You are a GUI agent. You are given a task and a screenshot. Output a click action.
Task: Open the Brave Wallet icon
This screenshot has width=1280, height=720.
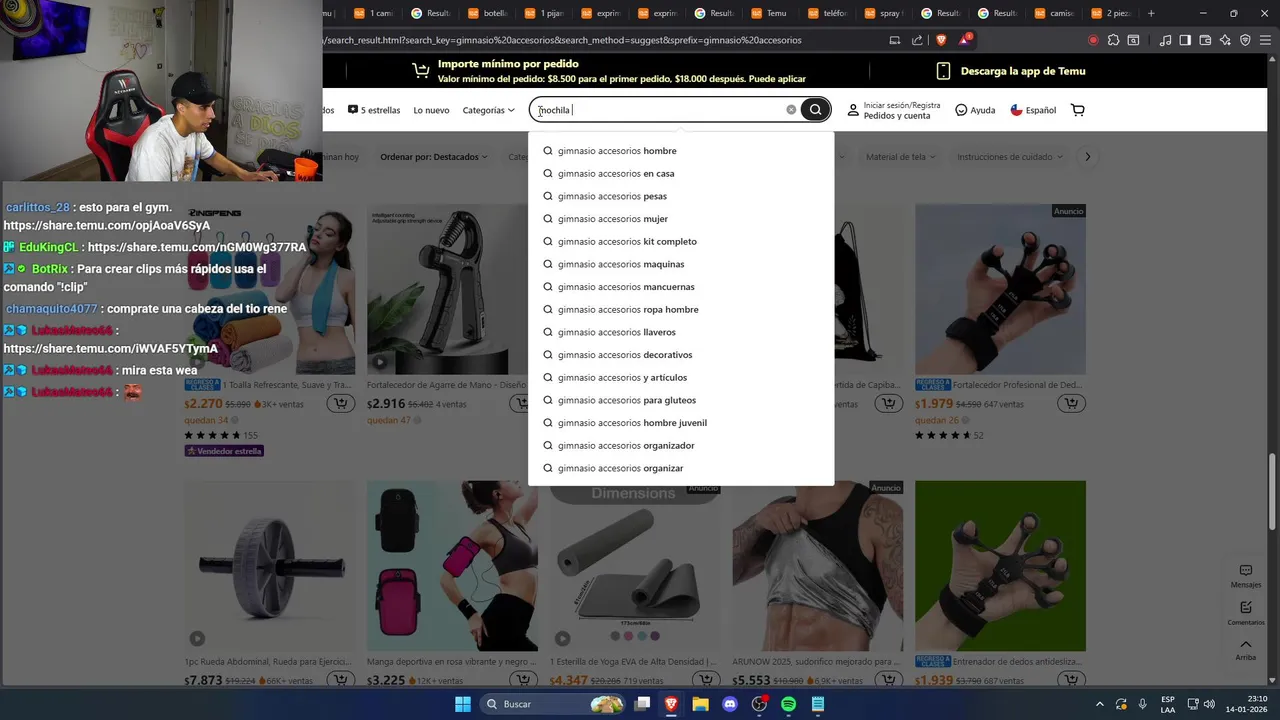[1205, 40]
